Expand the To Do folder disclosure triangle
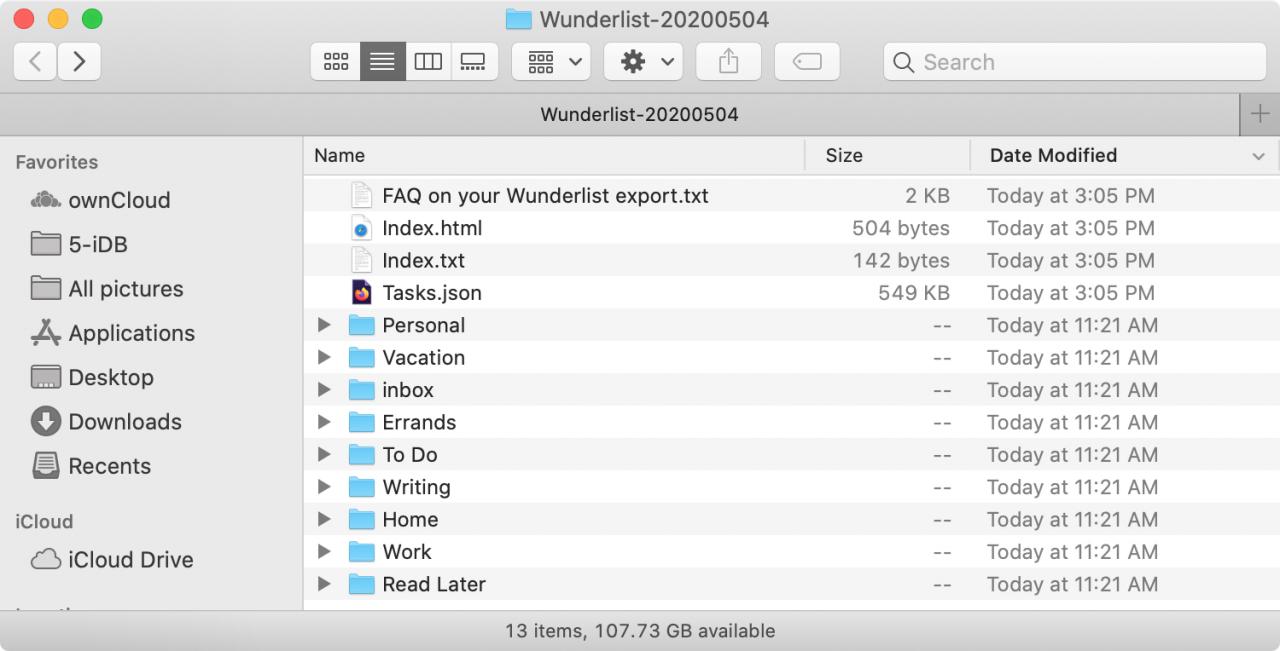Viewport: 1280px width, 651px height. click(x=323, y=454)
